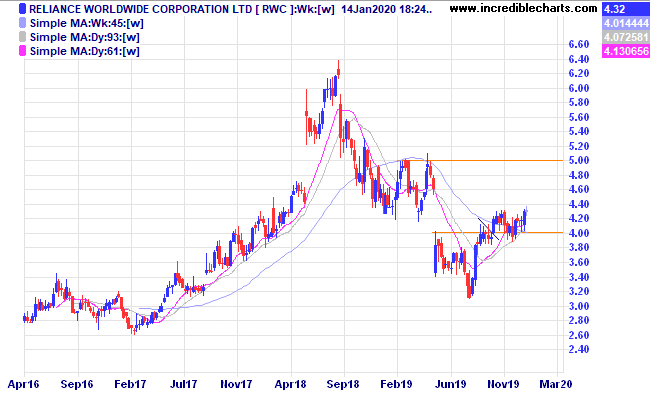Click the 2.40 price axis label
This screenshot has width=651, height=395.
click(x=578, y=349)
